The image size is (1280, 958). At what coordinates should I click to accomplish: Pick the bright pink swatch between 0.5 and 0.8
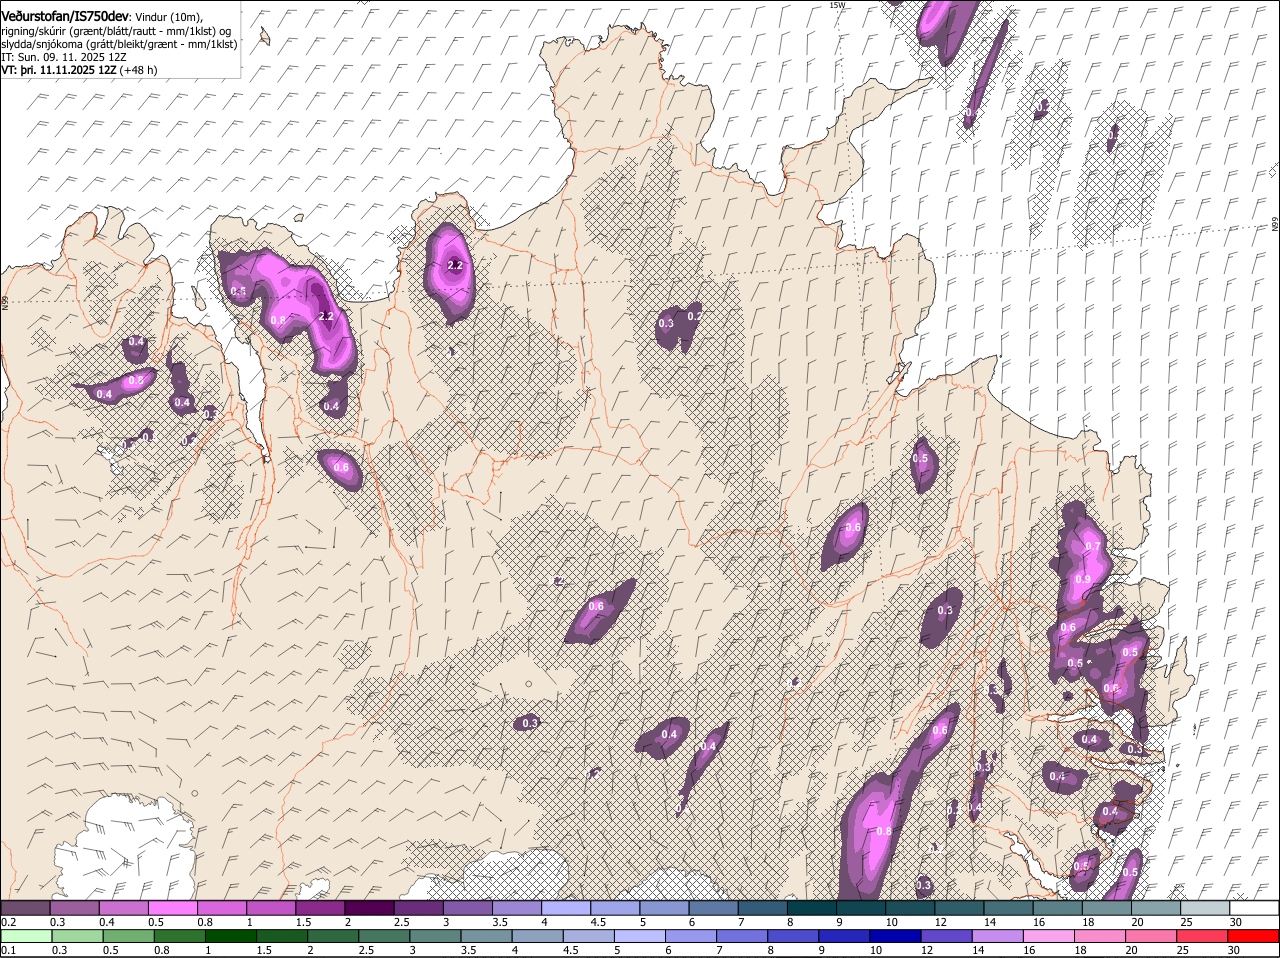click(172, 907)
